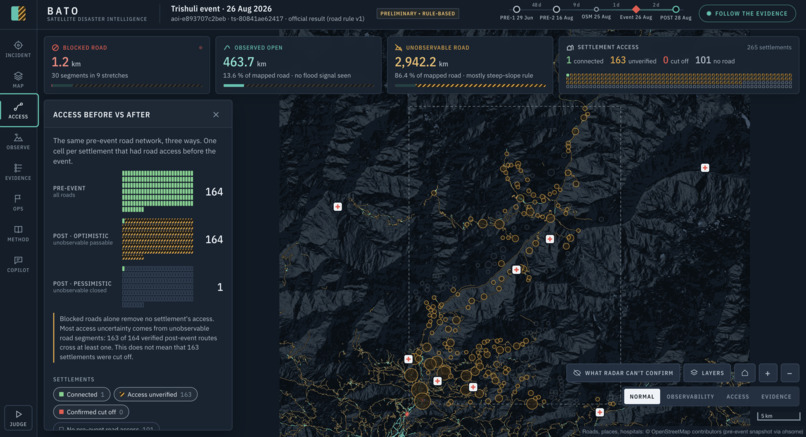Image resolution: width=806 pixels, height=437 pixels.
Task: Click the BATO striped logo
Action: tap(19, 13)
